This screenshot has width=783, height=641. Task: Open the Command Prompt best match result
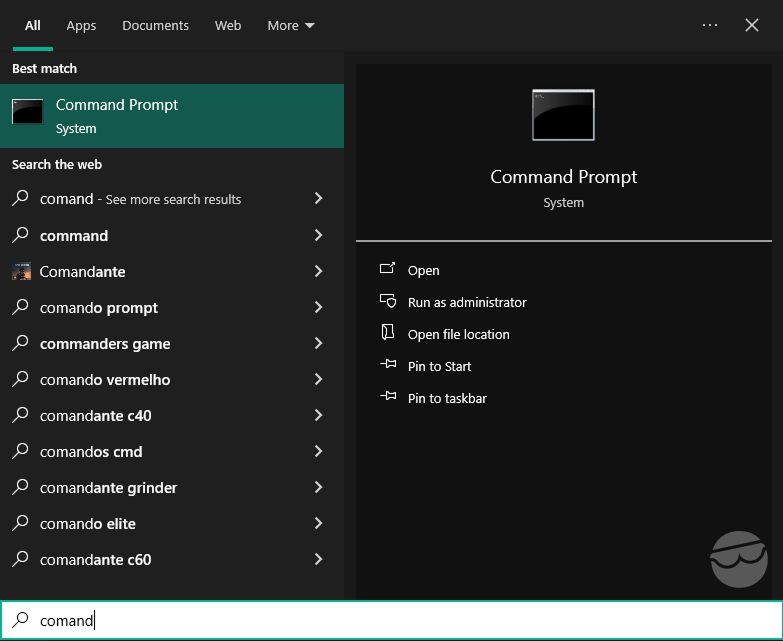(x=172, y=116)
